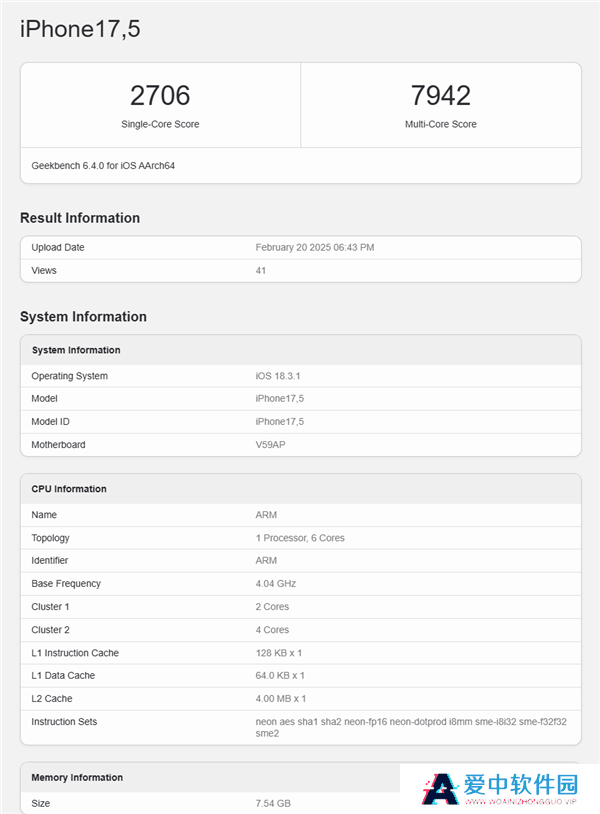The width and height of the screenshot is (600, 814).
Task: Select the Identifier value ARM
Action: pos(266,561)
